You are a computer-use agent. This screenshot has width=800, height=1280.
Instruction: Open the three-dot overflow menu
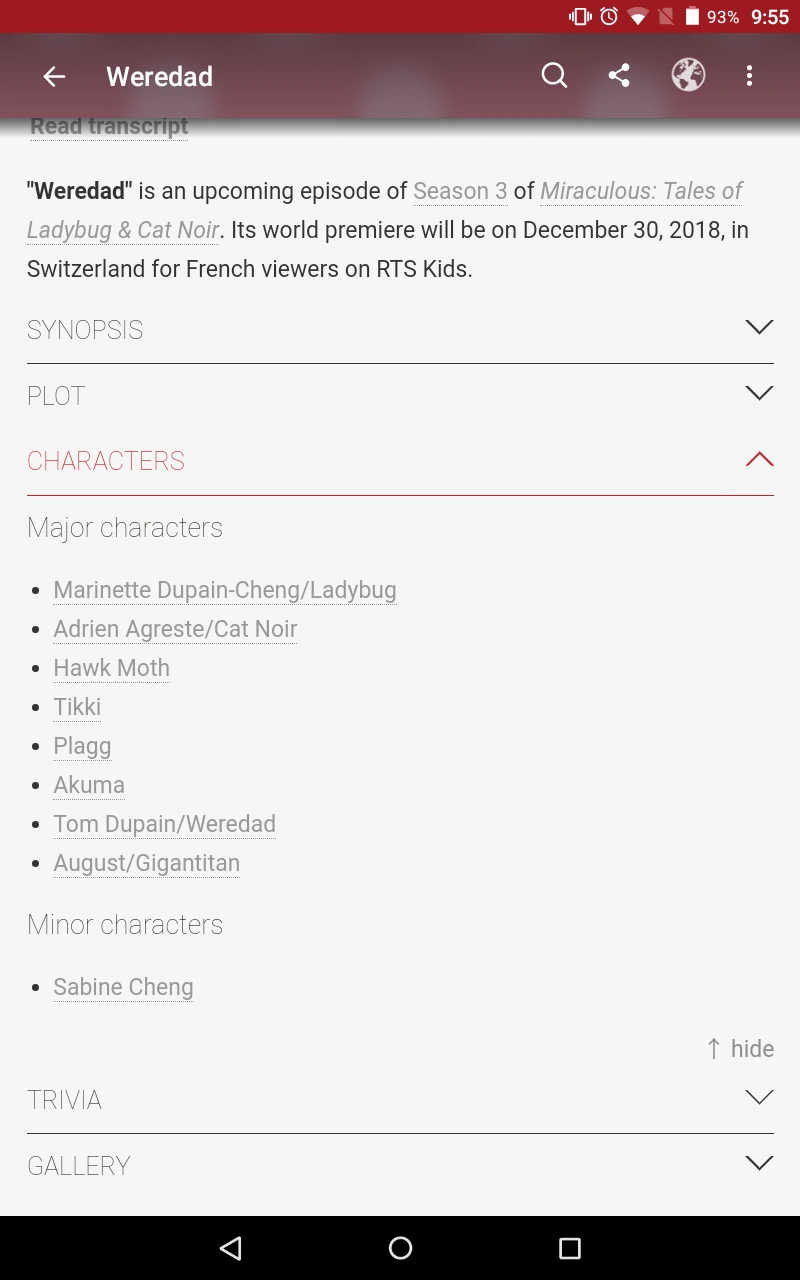749,76
